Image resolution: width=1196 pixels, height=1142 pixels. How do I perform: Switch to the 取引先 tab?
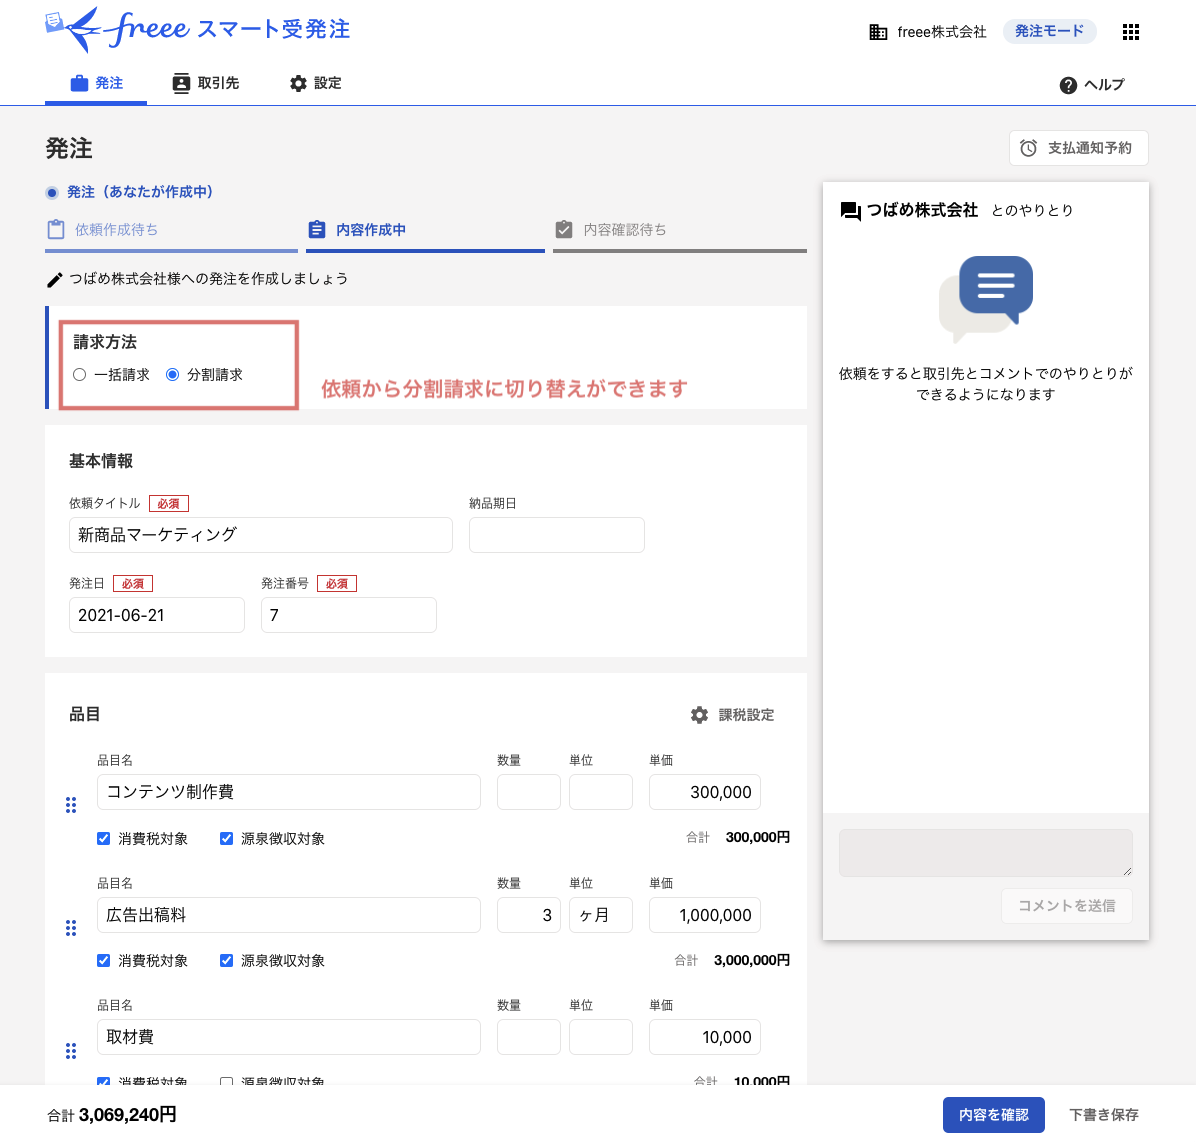pyautogui.click(x=205, y=83)
